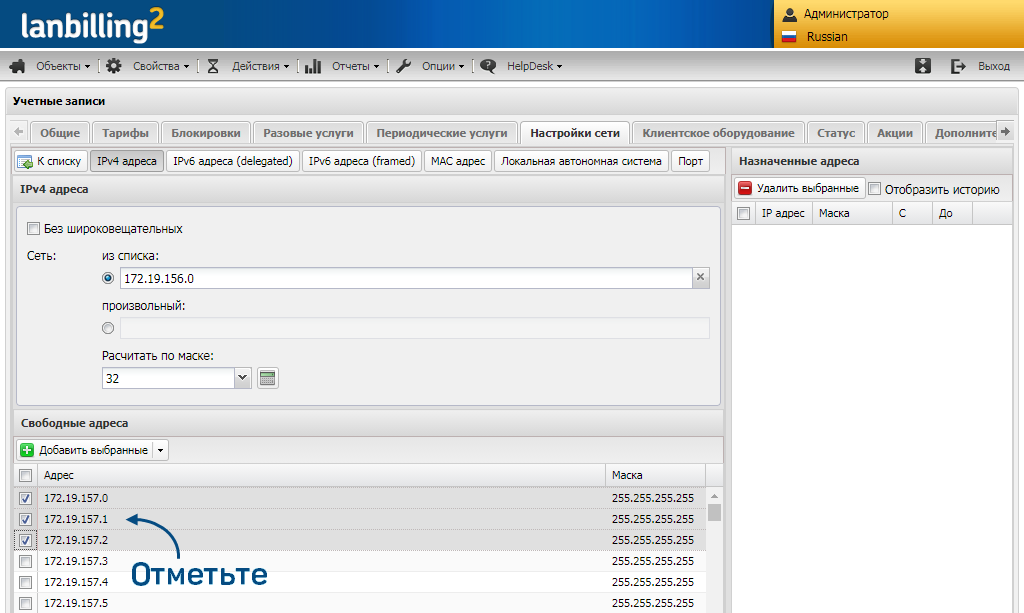Click the Выход logout button
This screenshot has width=1024, height=613.
(x=981, y=66)
